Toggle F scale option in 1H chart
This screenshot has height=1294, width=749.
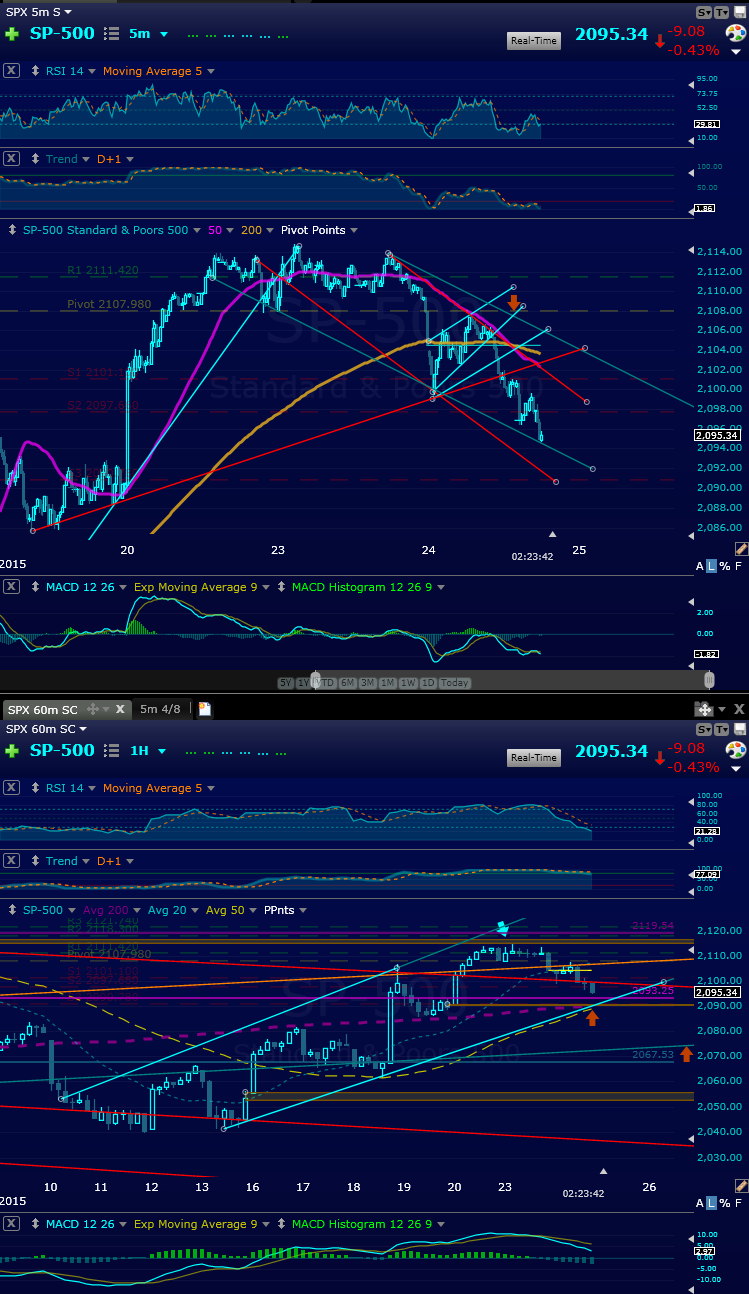tap(740, 1202)
